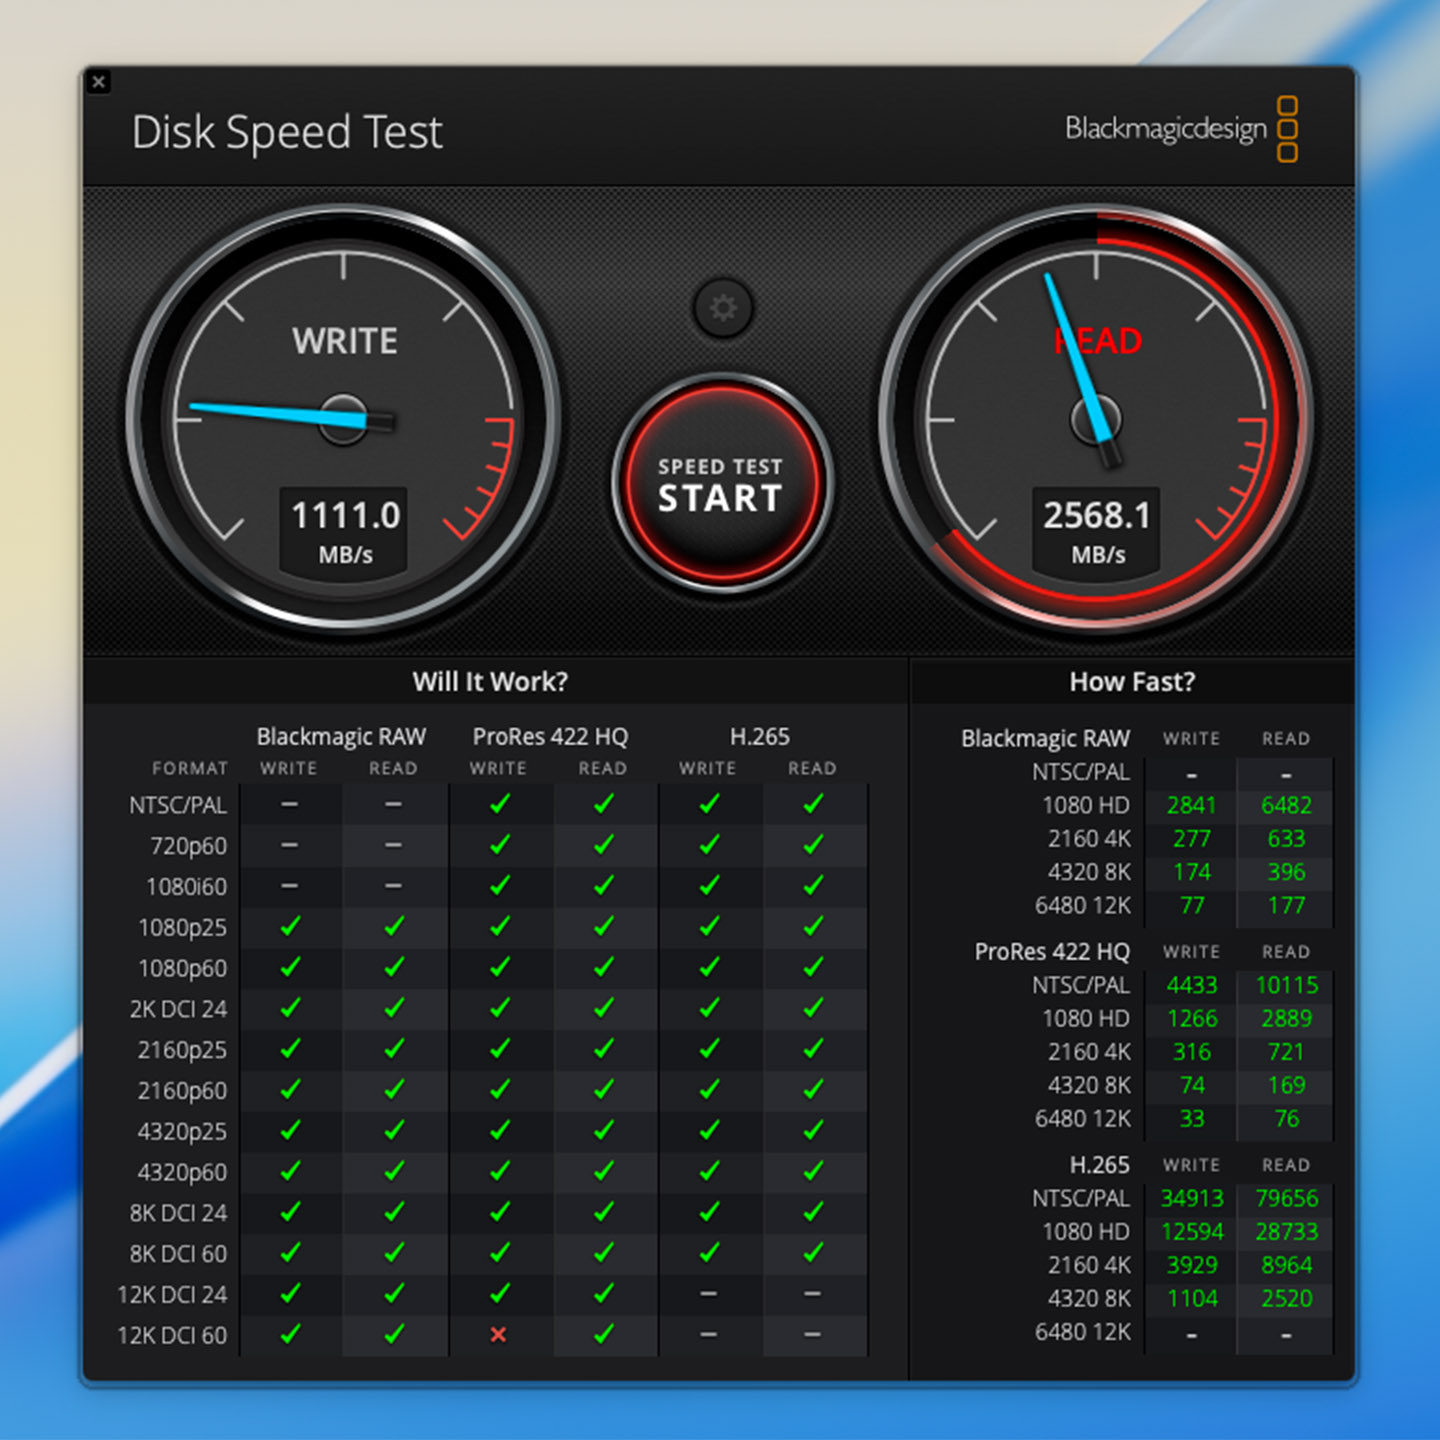Image resolution: width=1440 pixels, height=1440 pixels.
Task: Select the 12K DCI 60 format label
Action: tap(172, 1336)
